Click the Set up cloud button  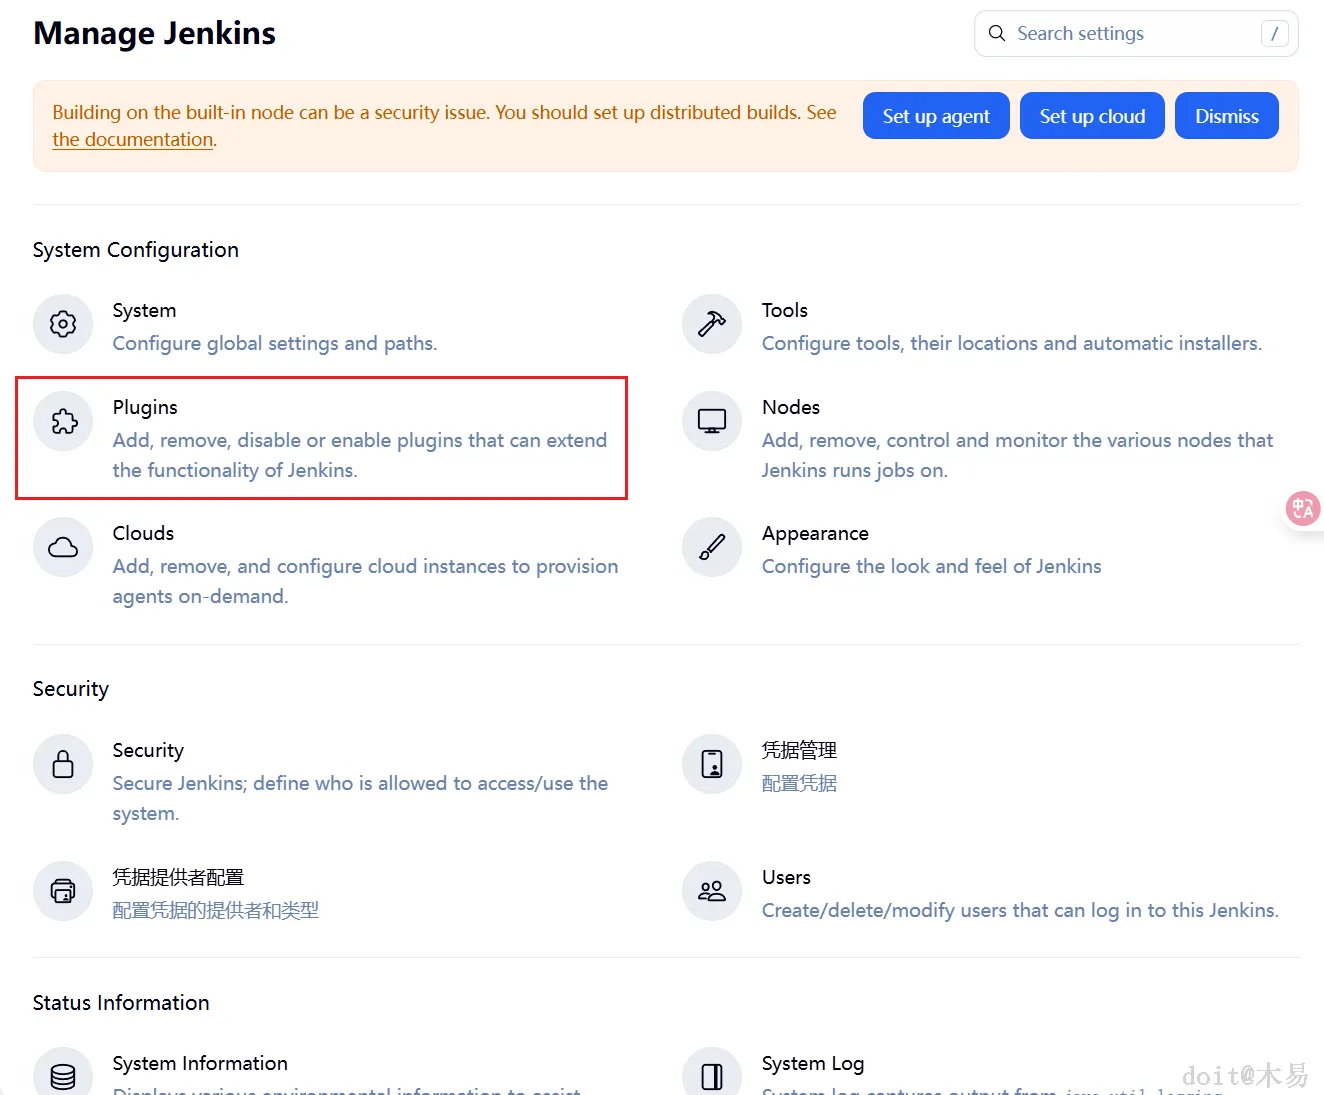(1092, 116)
